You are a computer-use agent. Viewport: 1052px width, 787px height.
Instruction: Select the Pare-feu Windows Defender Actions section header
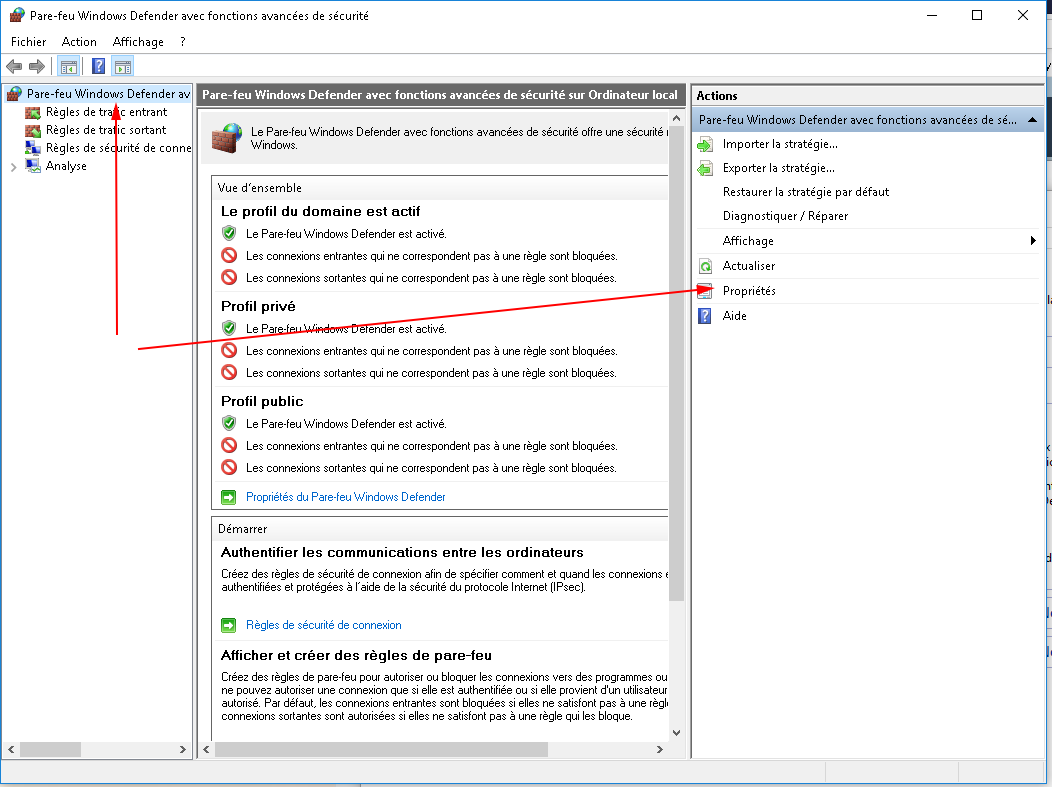[867, 120]
